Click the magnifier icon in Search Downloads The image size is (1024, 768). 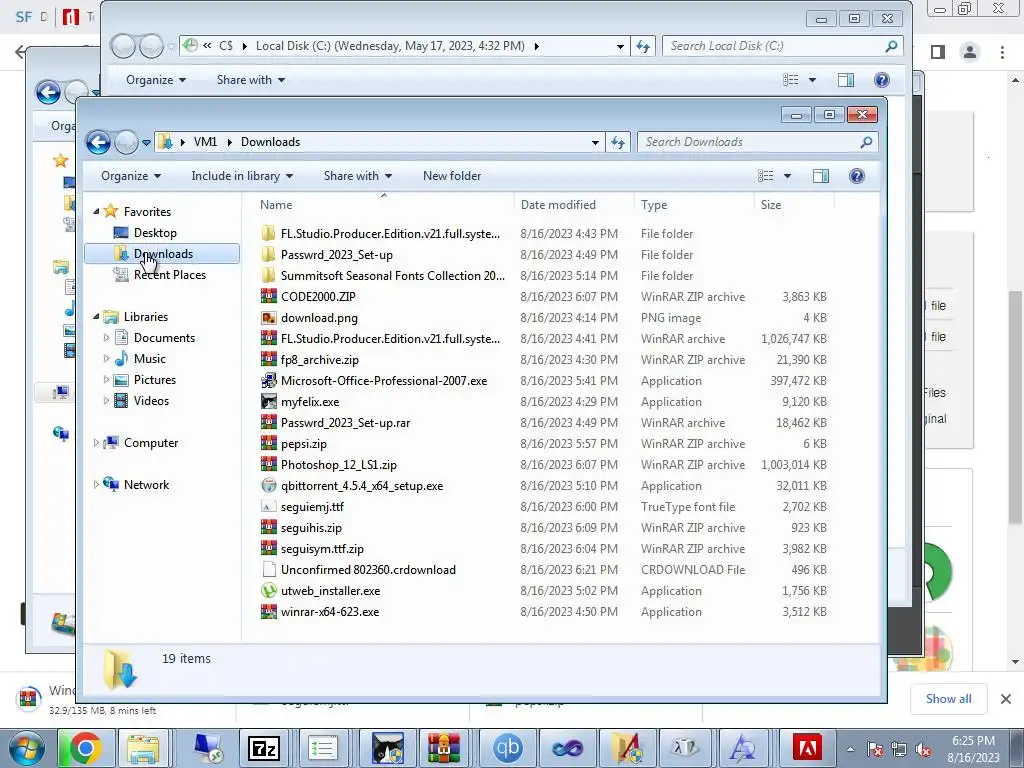pos(866,142)
